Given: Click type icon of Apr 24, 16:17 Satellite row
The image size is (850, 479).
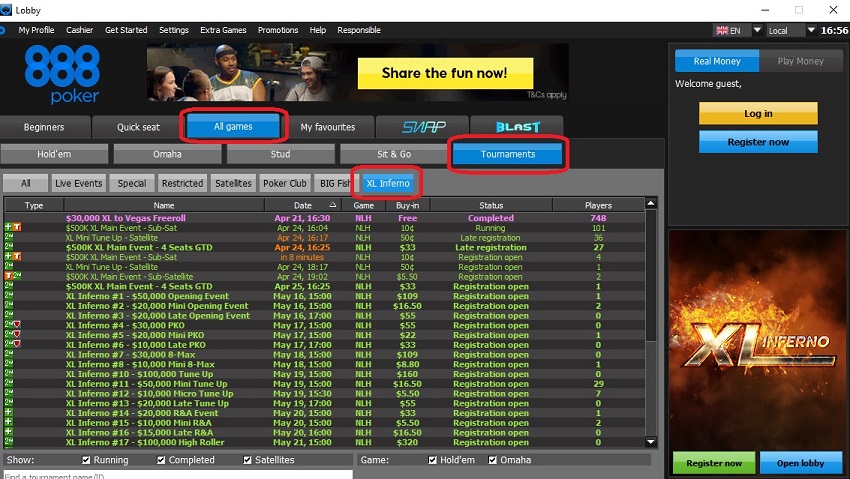Looking at the screenshot, I should [9, 237].
